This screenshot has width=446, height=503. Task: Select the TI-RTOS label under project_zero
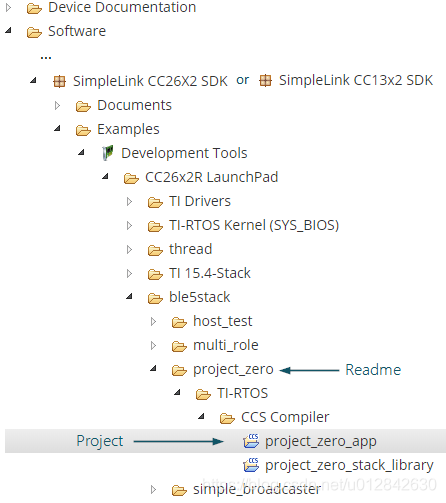243,393
